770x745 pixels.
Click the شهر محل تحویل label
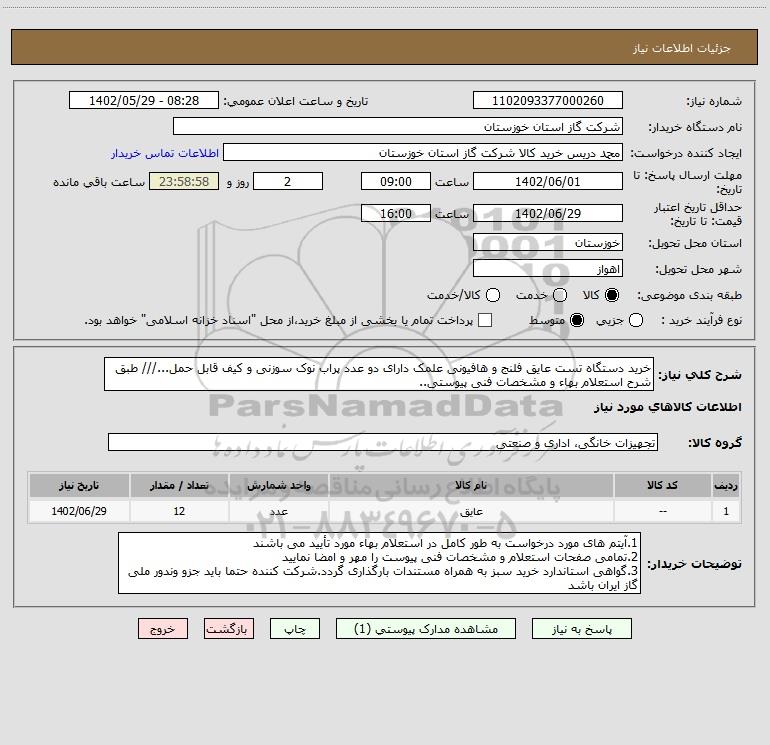tap(699, 270)
